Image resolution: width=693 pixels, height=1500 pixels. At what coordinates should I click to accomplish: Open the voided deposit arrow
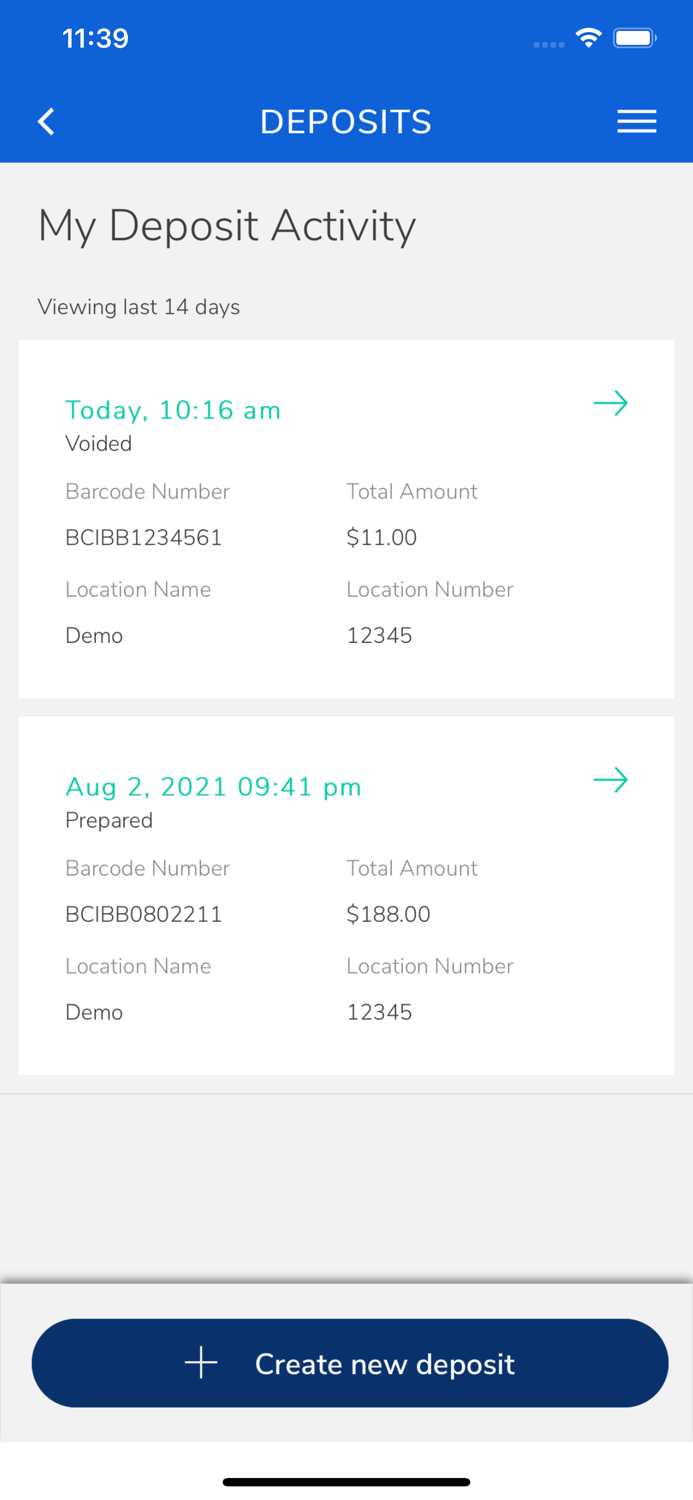[x=610, y=404]
